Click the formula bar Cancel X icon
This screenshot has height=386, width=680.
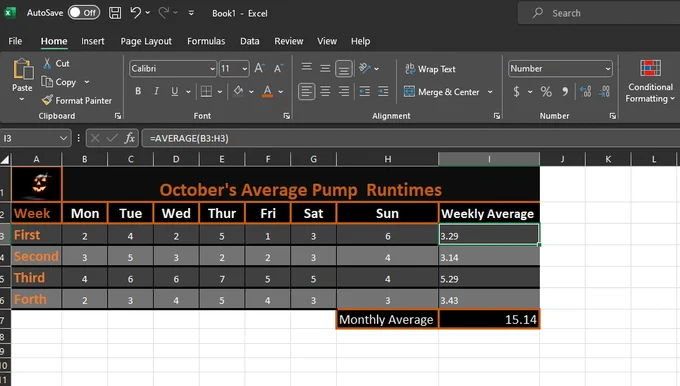pyautogui.click(x=95, y=138)
